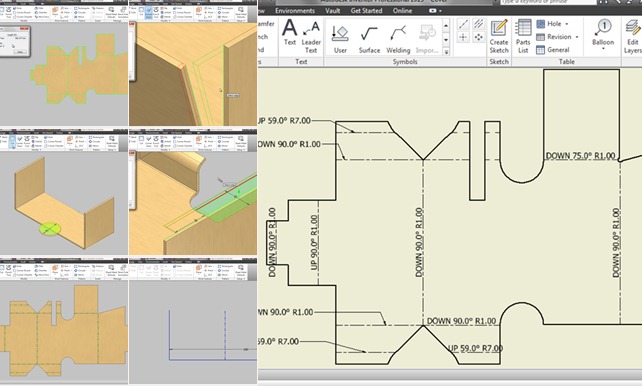Select top-left 'UP 59.0° R7.00' bend note
642x386 pixels.
tap(285, 121)
